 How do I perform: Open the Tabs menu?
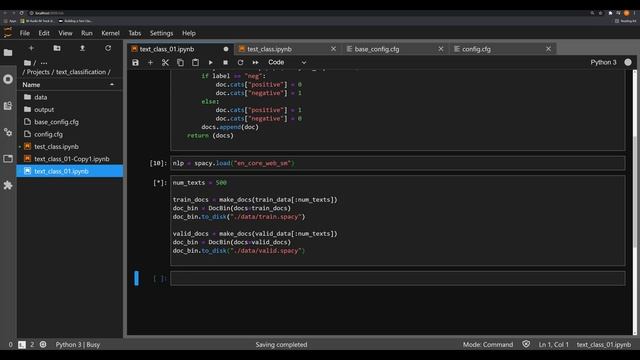tap(135, 33)
